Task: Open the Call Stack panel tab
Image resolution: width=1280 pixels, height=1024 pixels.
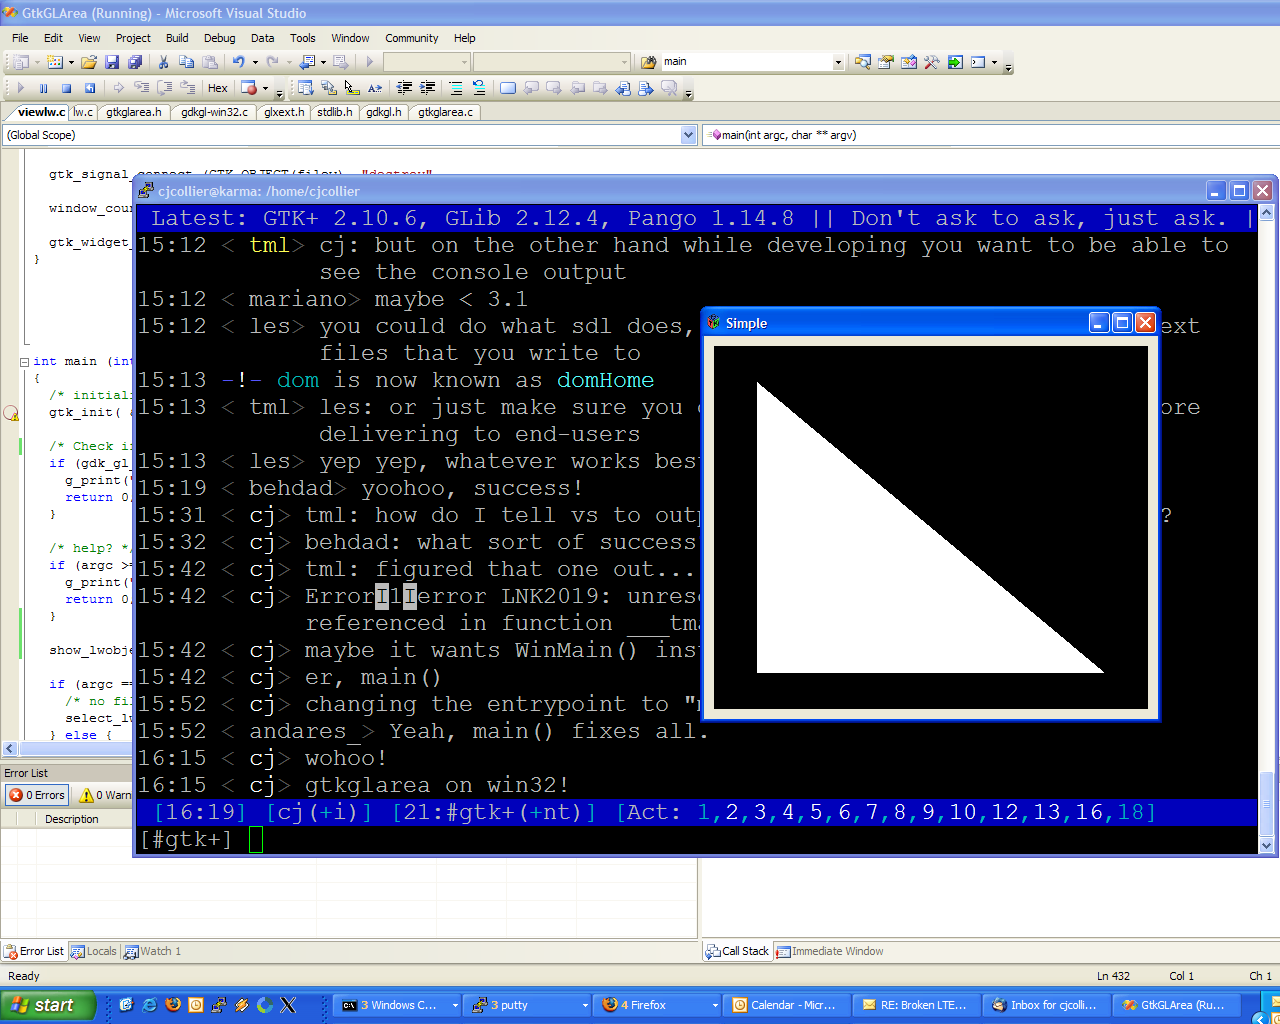Action: point(737,951)
